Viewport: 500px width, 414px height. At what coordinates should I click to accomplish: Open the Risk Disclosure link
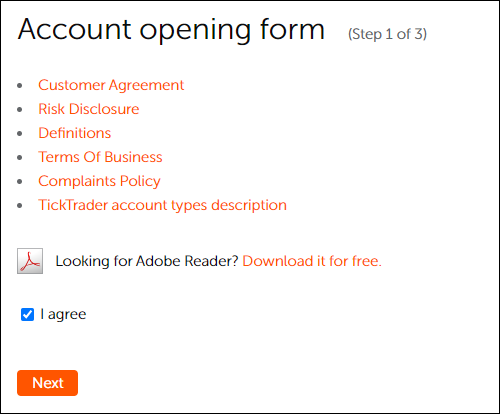click(x=89, y=109)
